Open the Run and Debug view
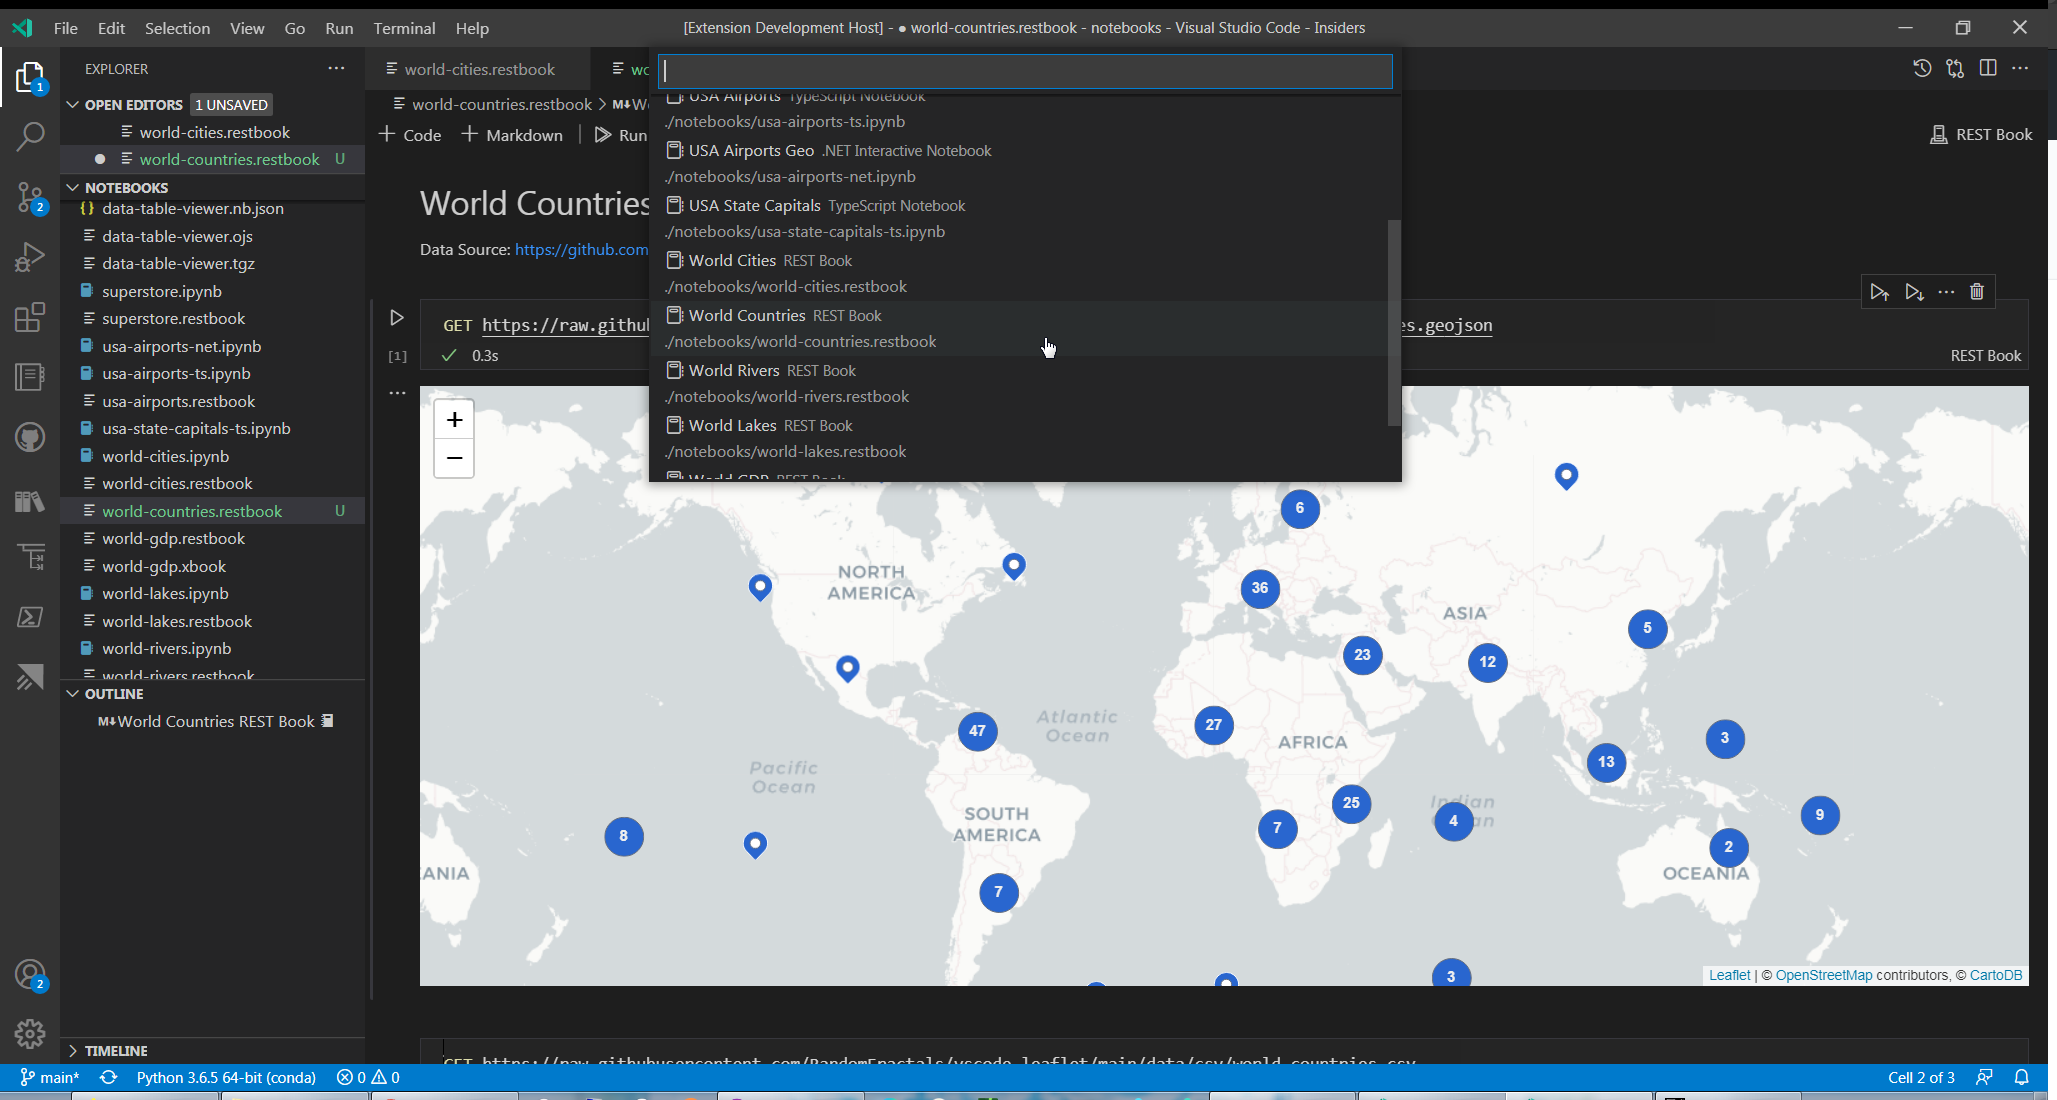 pyautogui.click(x=30, y=257)
